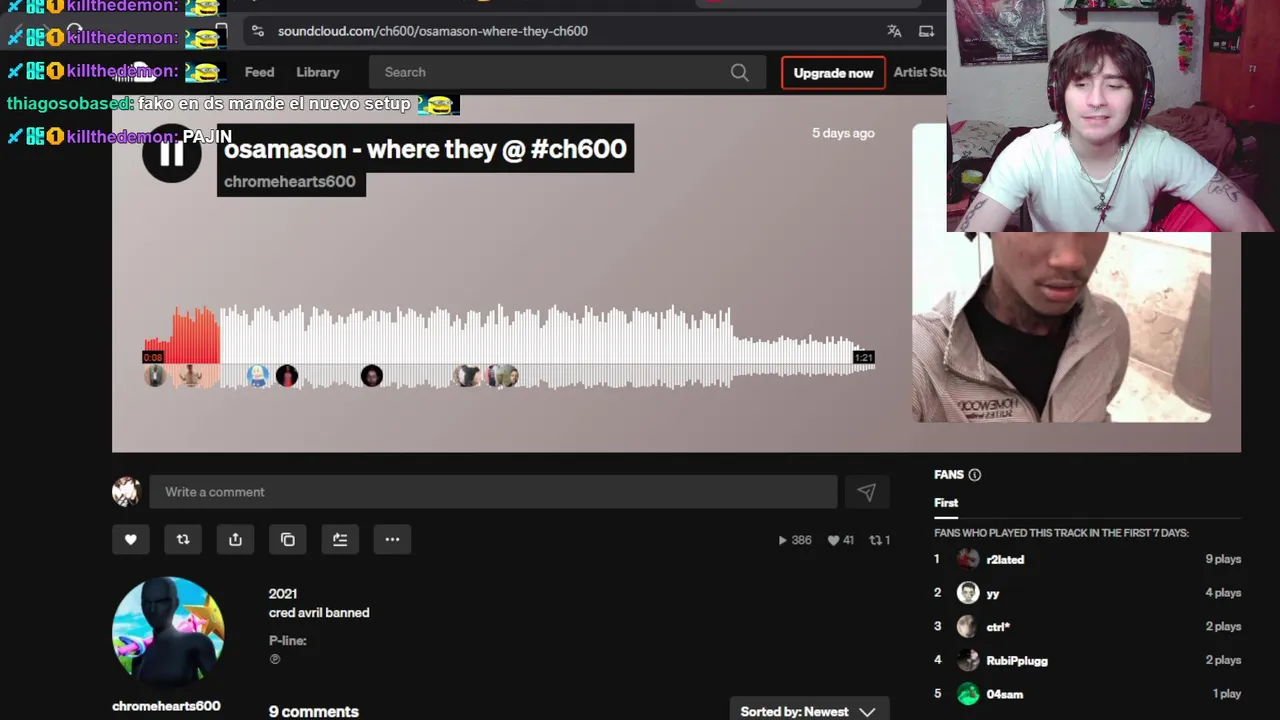Viewport: 1280px width, 720px height.
Task: Click the blue commenter avatar on the waveform
Action: click(x=258, y=376)
